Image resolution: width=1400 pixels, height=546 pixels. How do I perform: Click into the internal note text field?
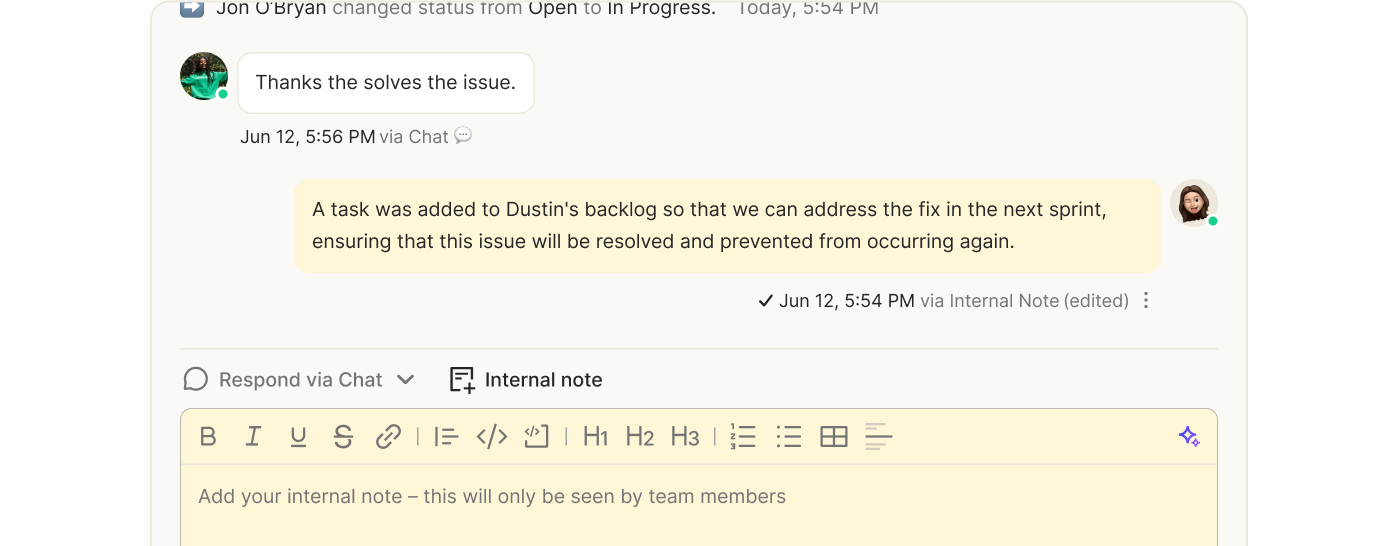tap(699, 505)
